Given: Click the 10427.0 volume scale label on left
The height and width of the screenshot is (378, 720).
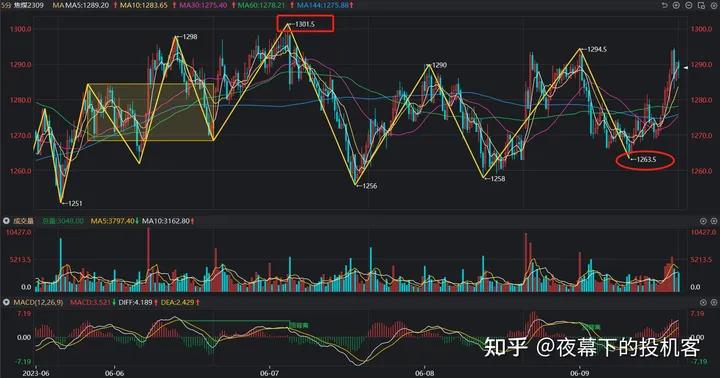Looking at the screenshot, I should [x=18, y=232].
